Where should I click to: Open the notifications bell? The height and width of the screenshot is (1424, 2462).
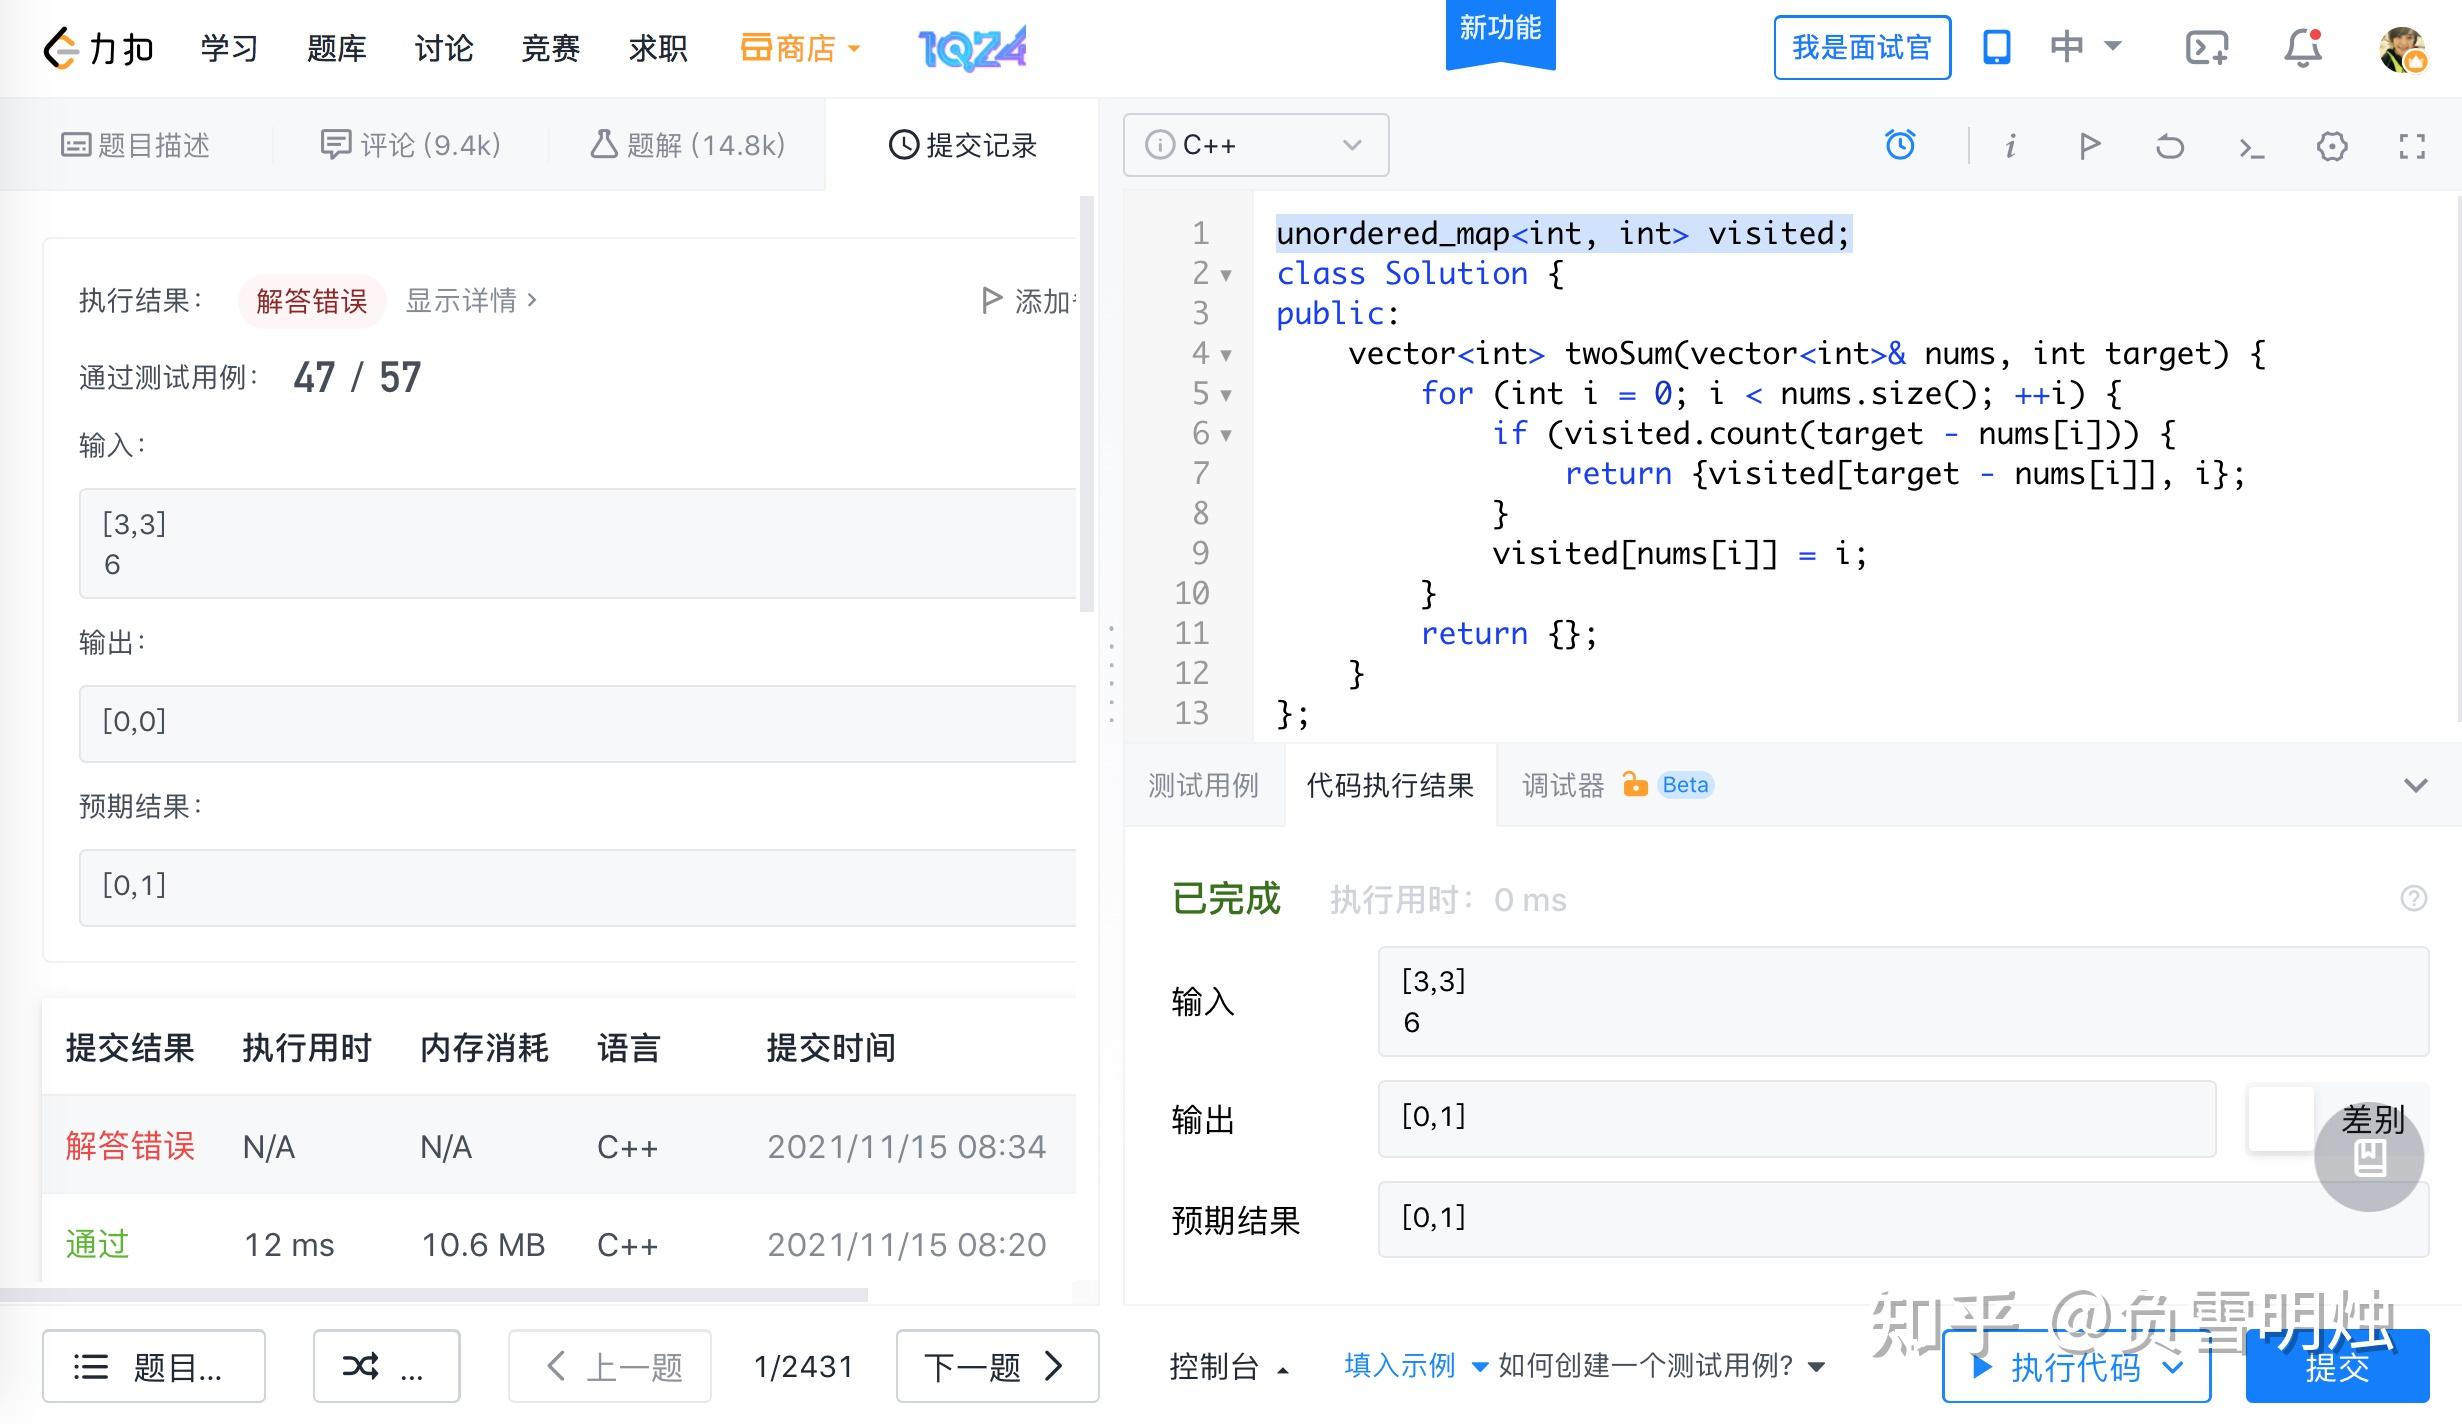point(2302,47)
